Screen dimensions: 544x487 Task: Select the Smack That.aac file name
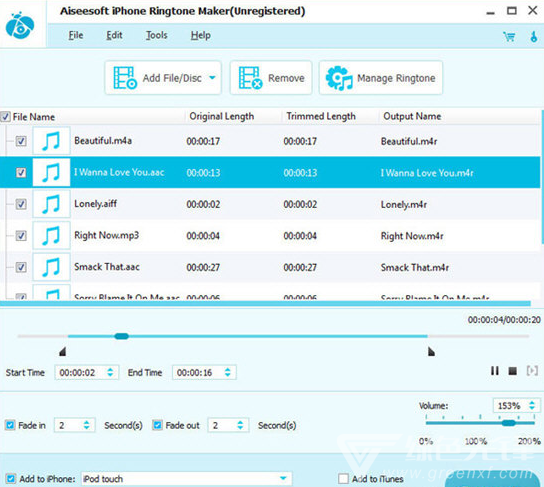pos(107,267)
